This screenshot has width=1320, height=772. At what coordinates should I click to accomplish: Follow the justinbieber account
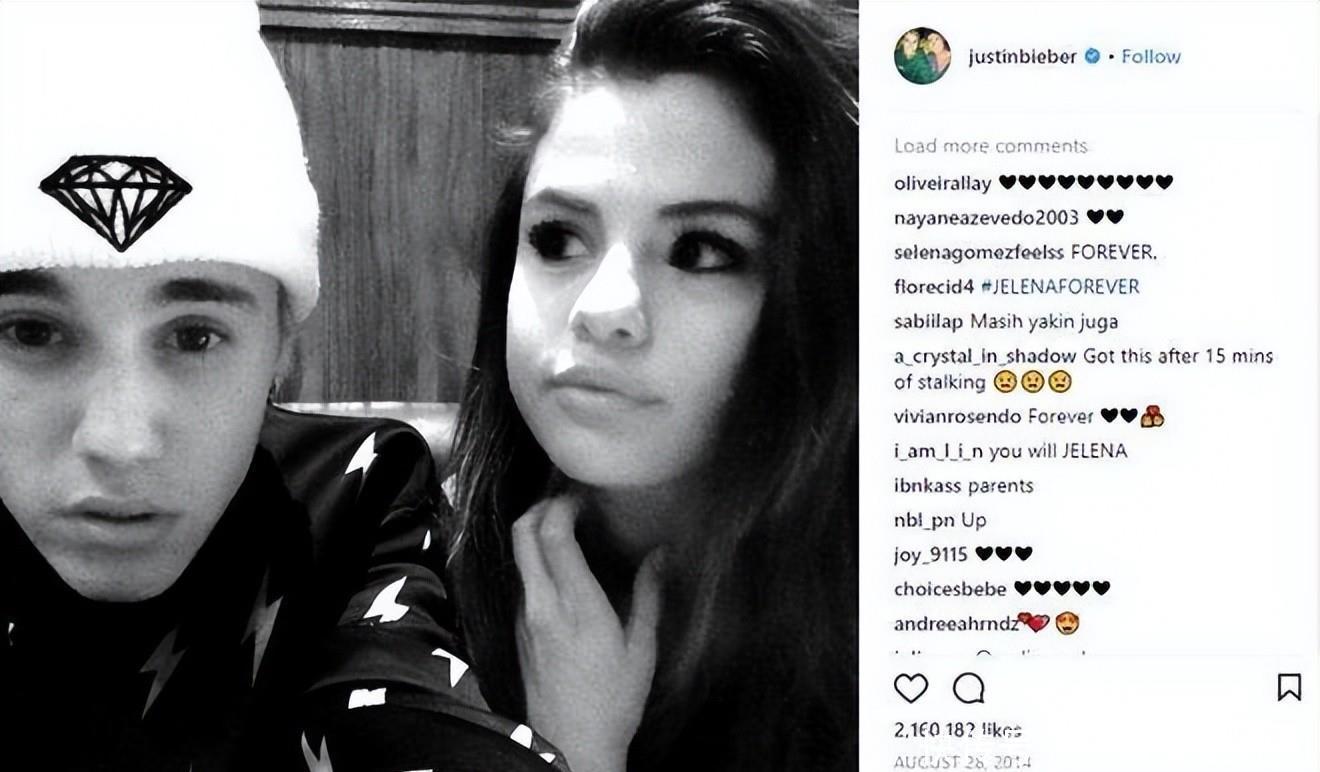point(1150,57)
